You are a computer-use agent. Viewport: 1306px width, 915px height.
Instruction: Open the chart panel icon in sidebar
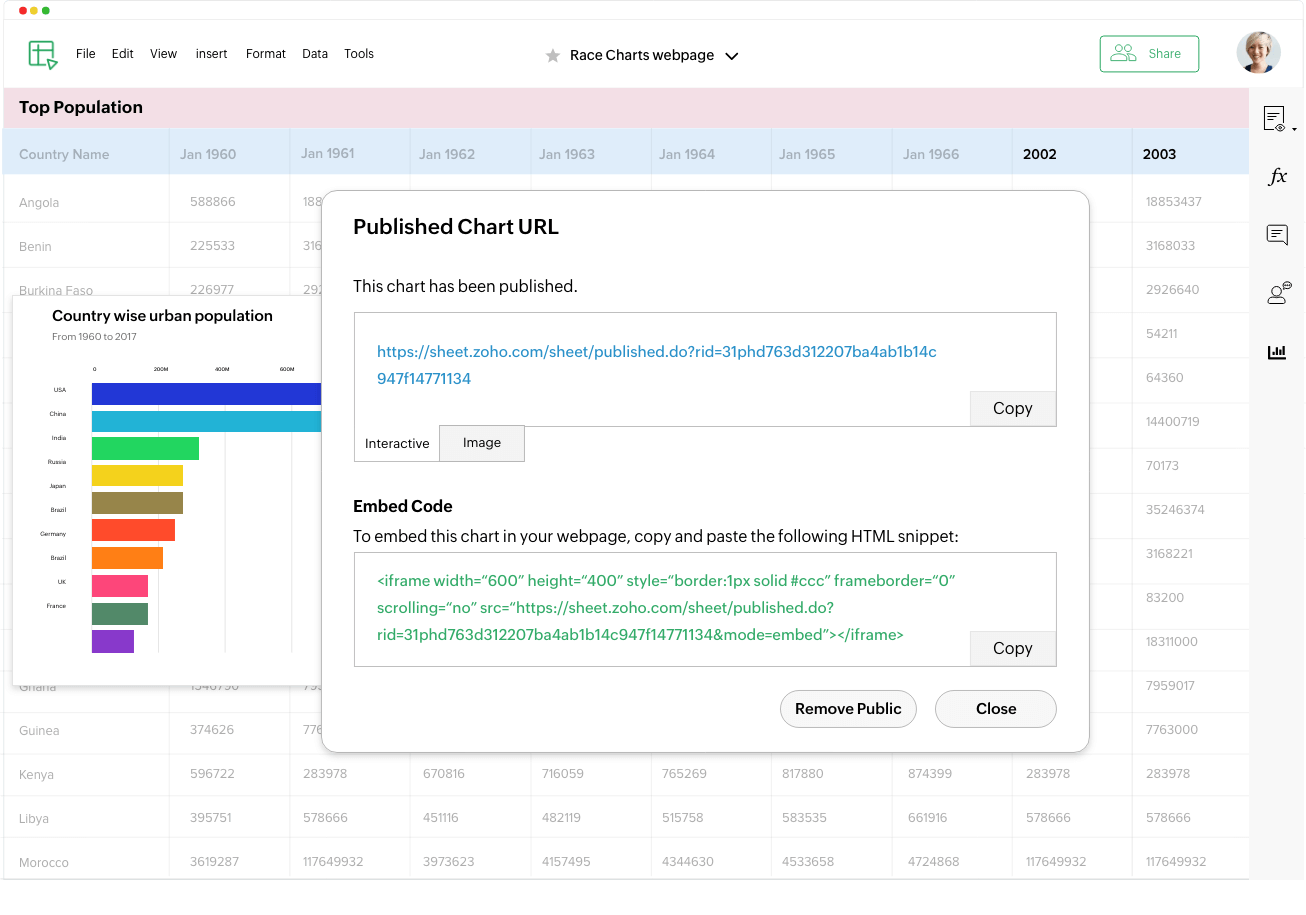tap(1277, 352)
